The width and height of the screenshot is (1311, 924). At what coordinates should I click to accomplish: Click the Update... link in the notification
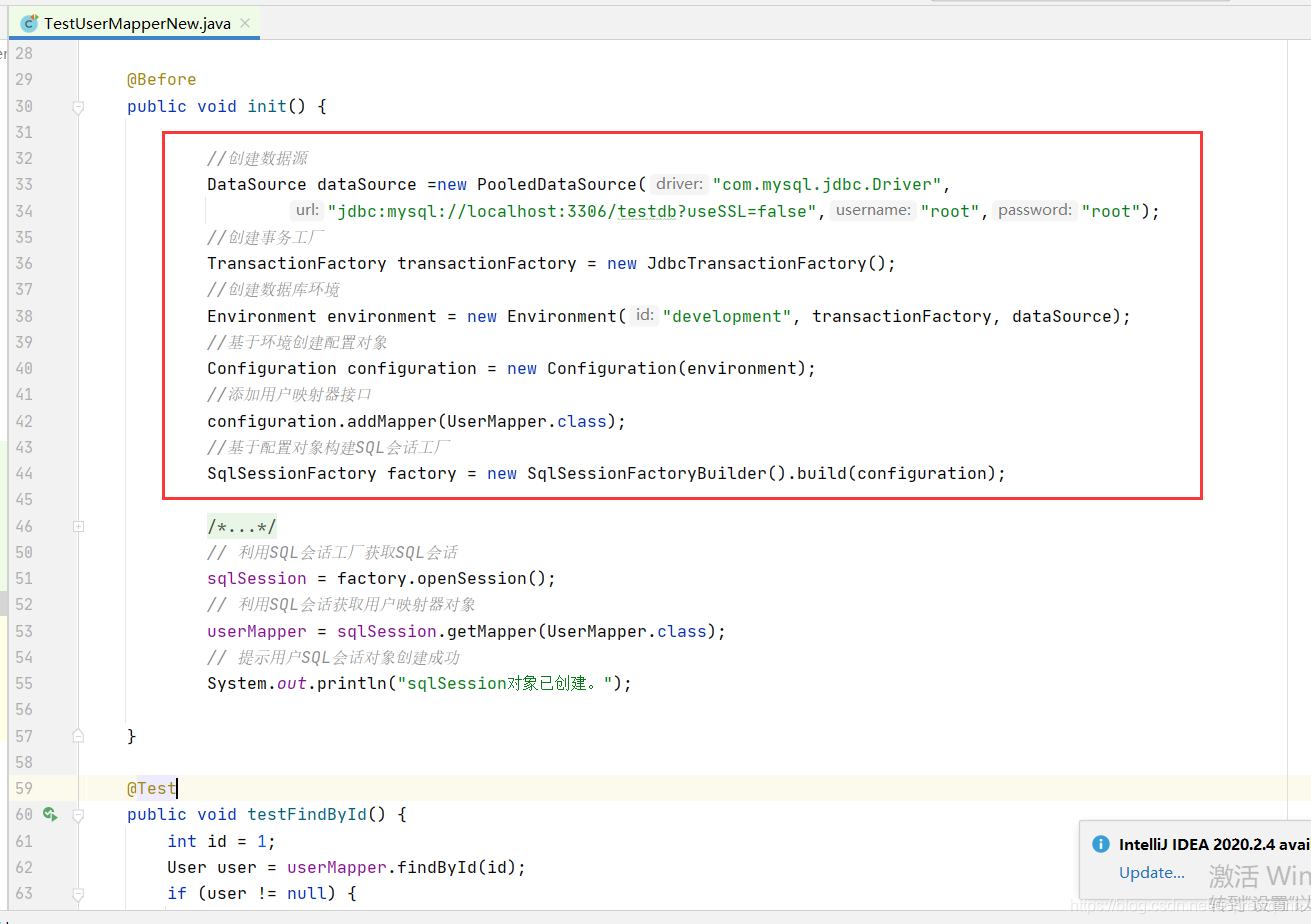(x=1152, y=872)
